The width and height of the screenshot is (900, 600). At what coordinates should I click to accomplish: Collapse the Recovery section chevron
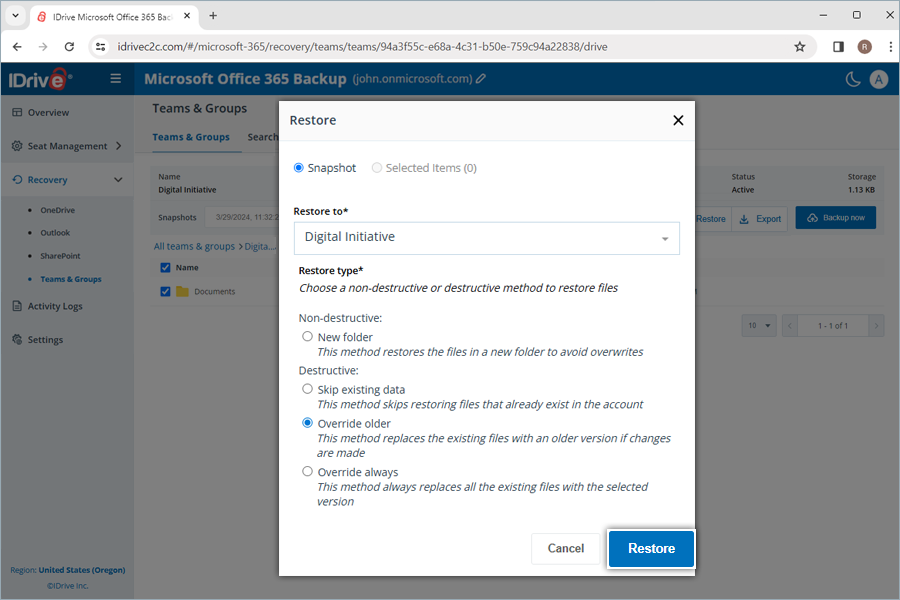point(119,179)
